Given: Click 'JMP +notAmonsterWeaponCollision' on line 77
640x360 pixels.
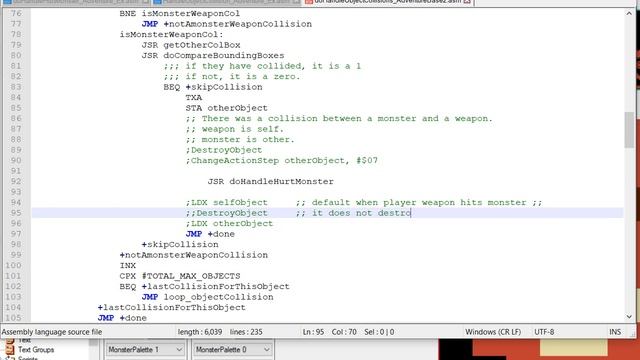Looking at the screenshot, I should (227, 24).
